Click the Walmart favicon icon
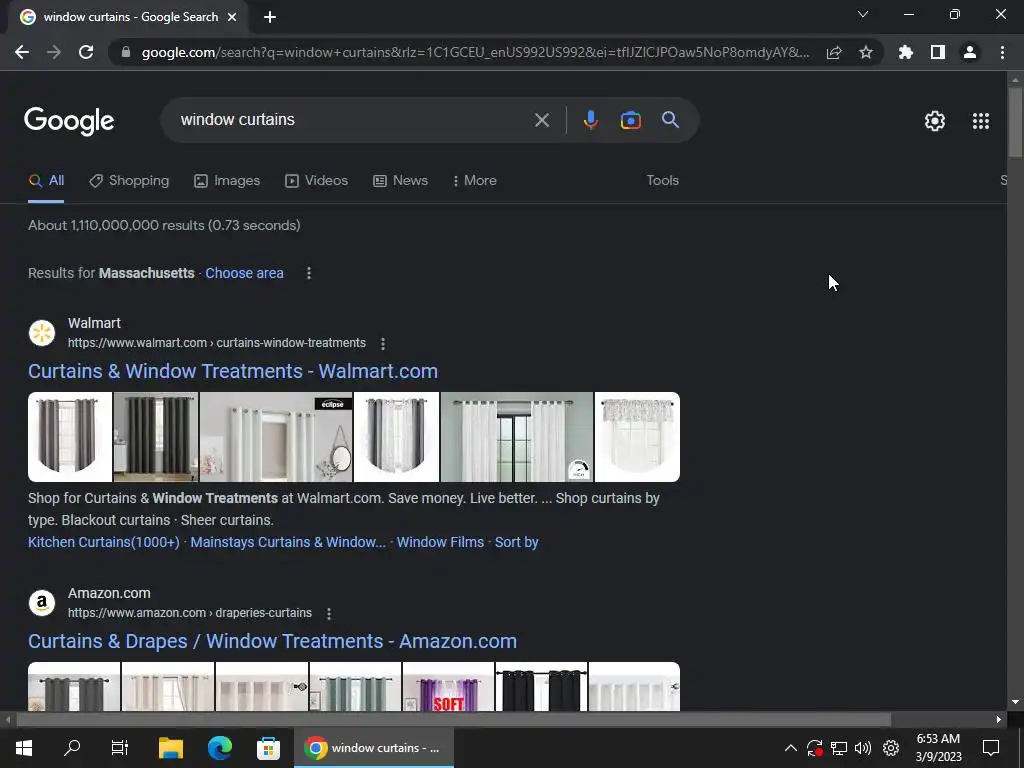This screenshot has height=768, width=1024. click(42, 333)
